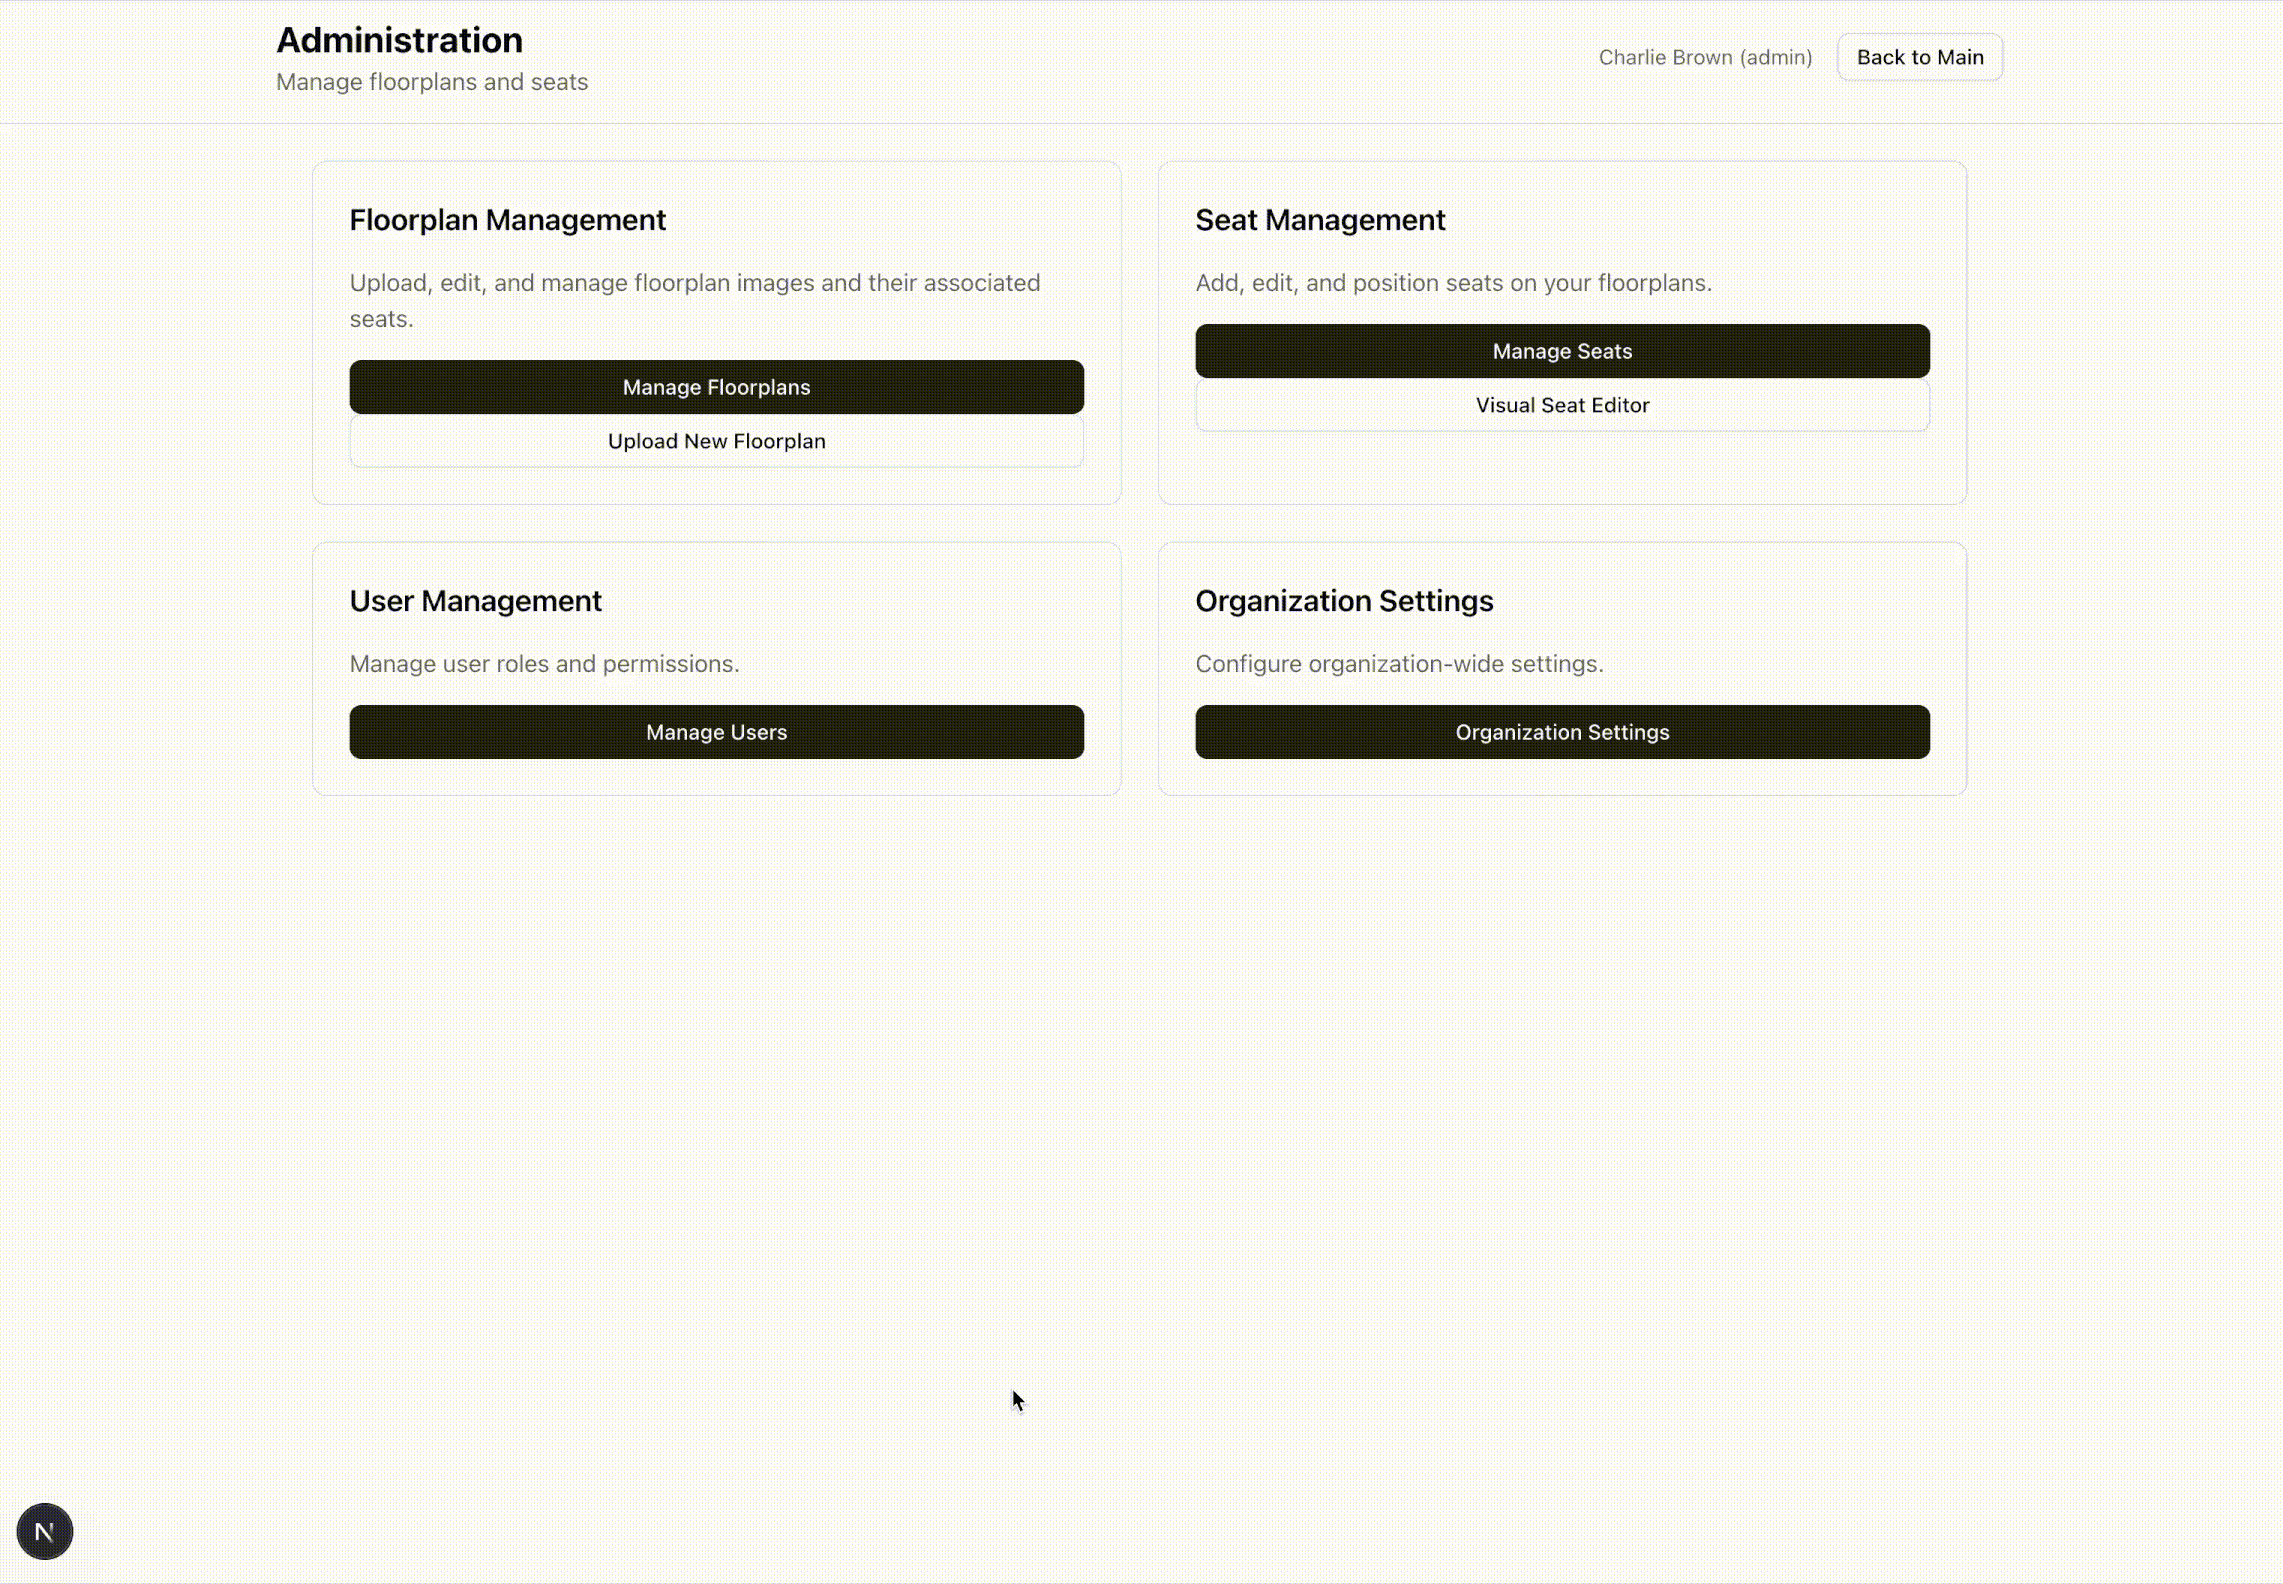Click the Floorplan Management card heading
The height and width of the screenshot is (1584, 2283).
click(x=507, y=220)
